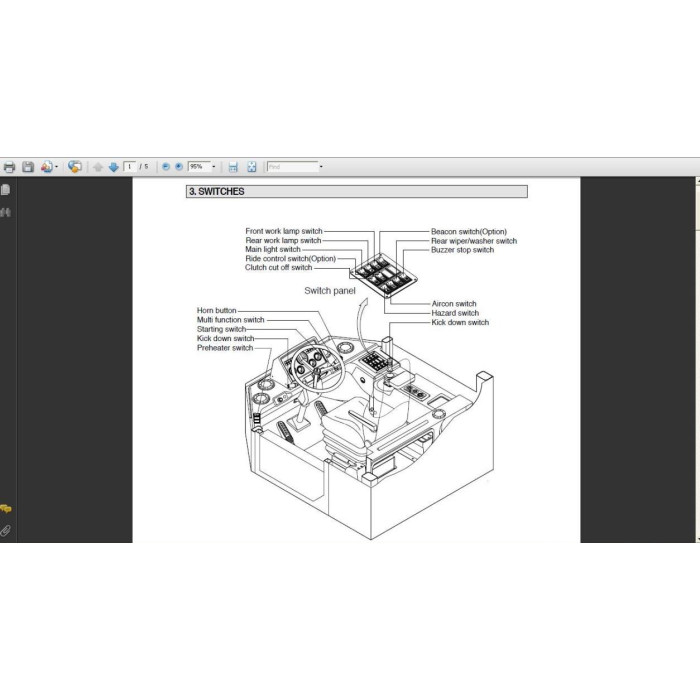Click the 'Switch panel' caption

pyautogui.click(x=330, y=291)
